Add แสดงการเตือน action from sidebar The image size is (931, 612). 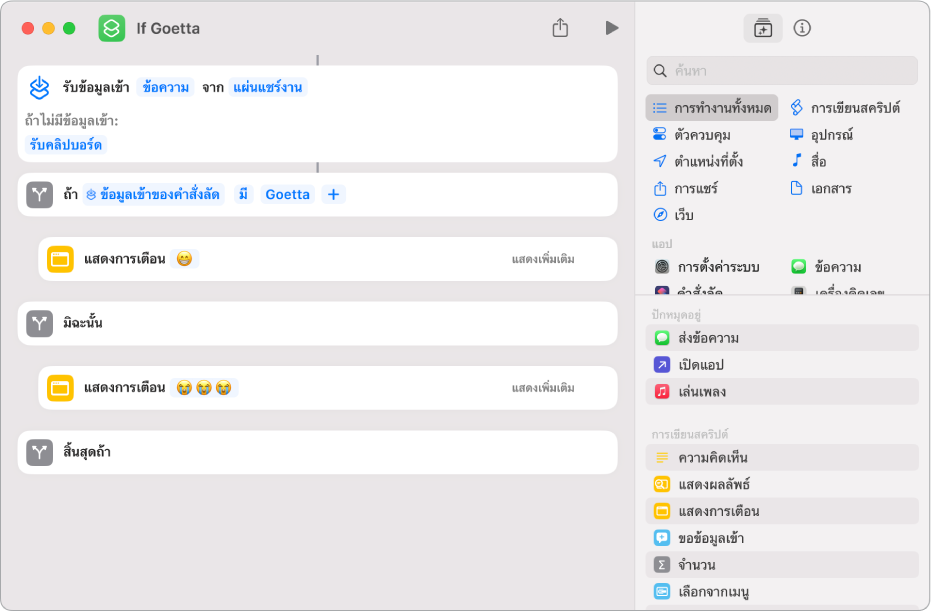(782, 511)
